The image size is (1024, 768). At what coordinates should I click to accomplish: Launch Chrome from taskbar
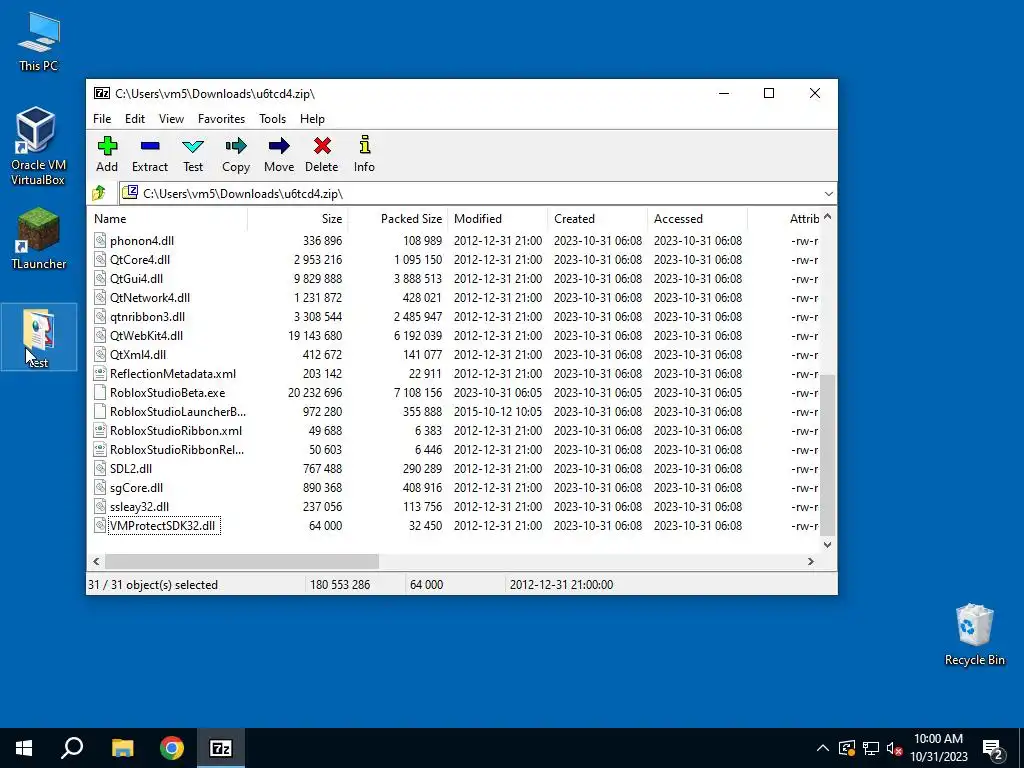[172, 748]
